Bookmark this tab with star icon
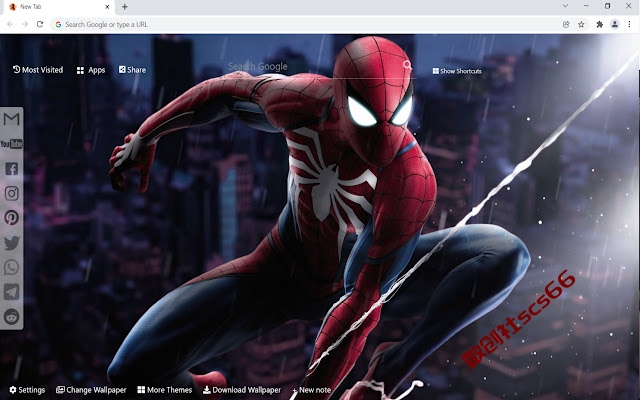This screenshot has width=640, height=400. click(581, 24)
